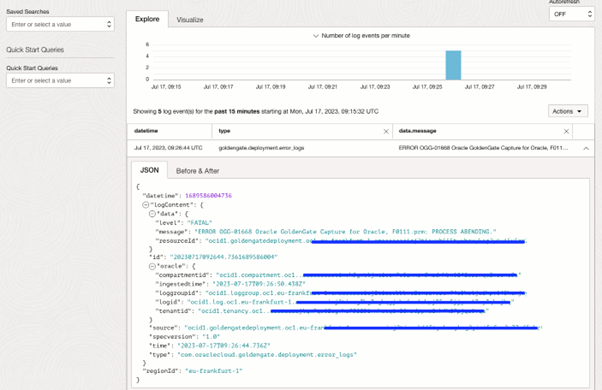Viewport: 602px width, 390px height.
Task: Open the Quick Start Queries dropdown
Action: pos(60,81)
